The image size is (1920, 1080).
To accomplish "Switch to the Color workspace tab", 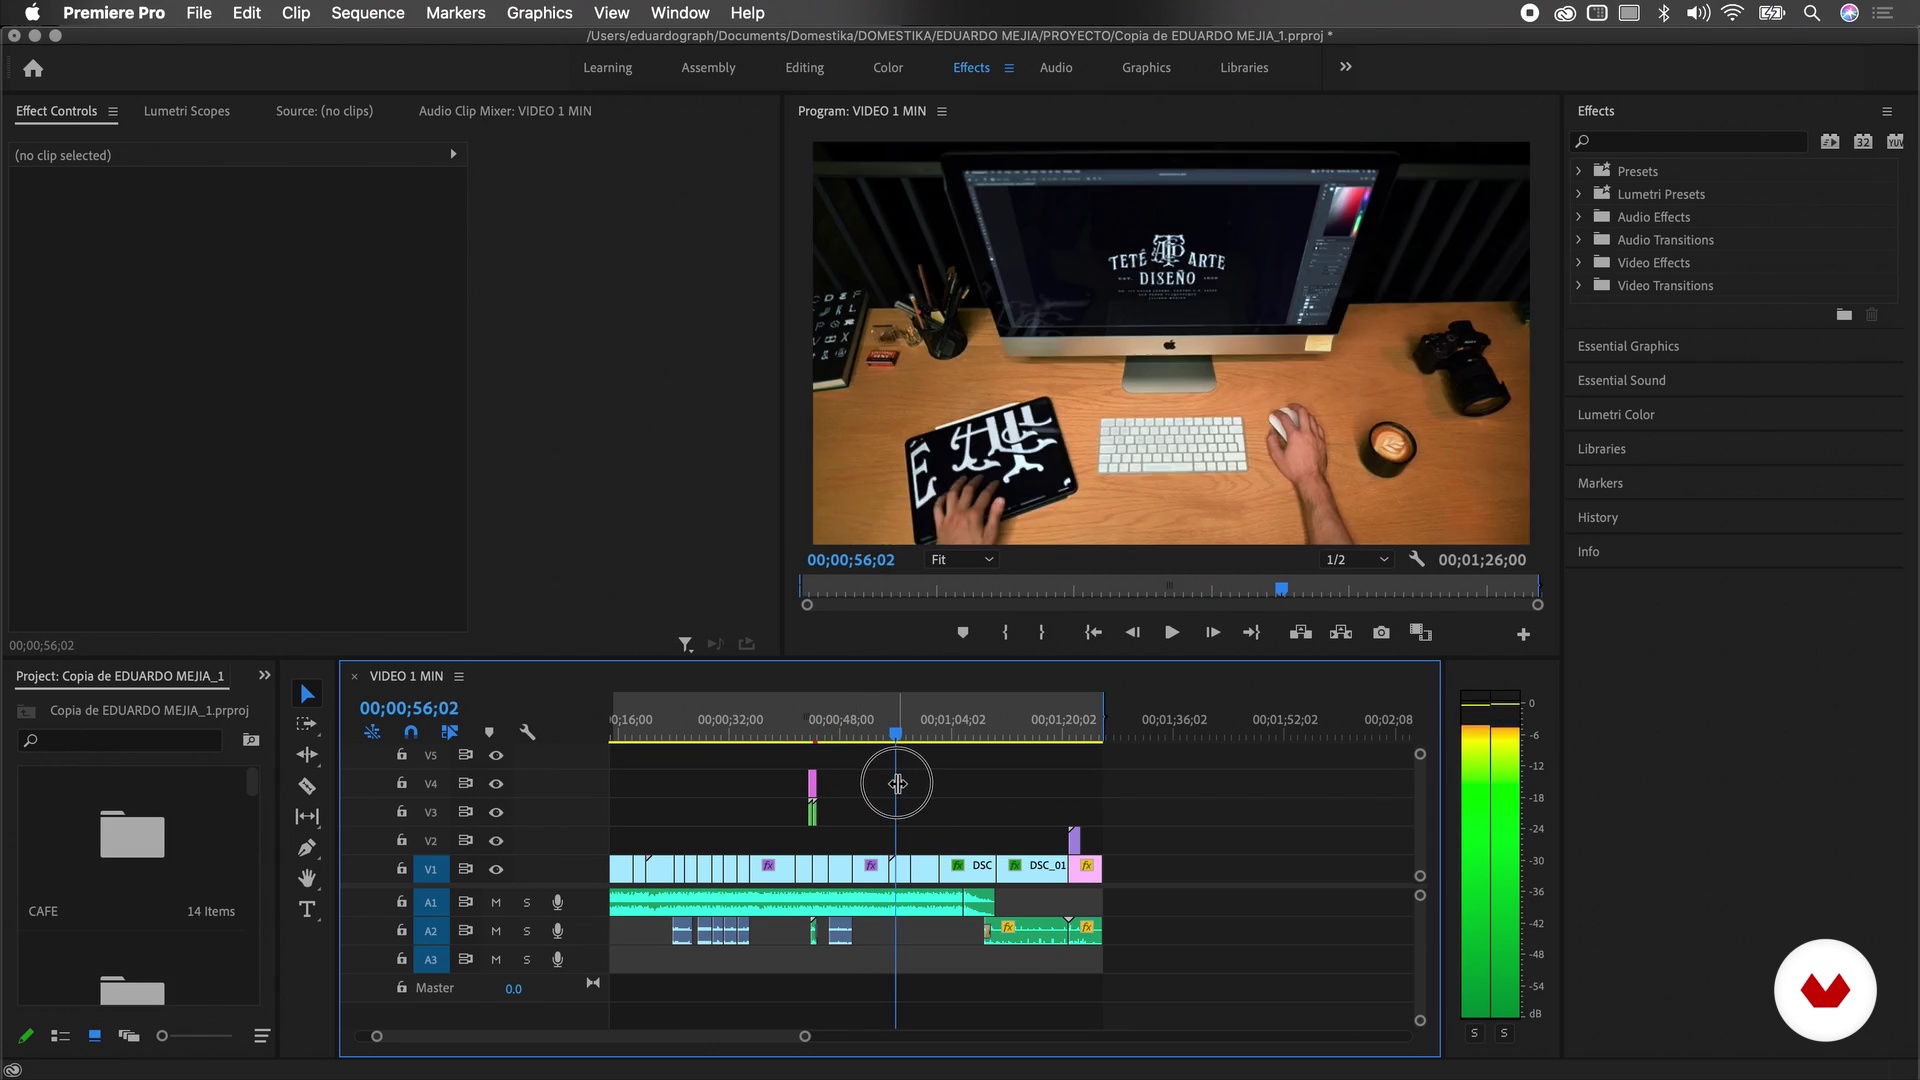I will point(887,68).
